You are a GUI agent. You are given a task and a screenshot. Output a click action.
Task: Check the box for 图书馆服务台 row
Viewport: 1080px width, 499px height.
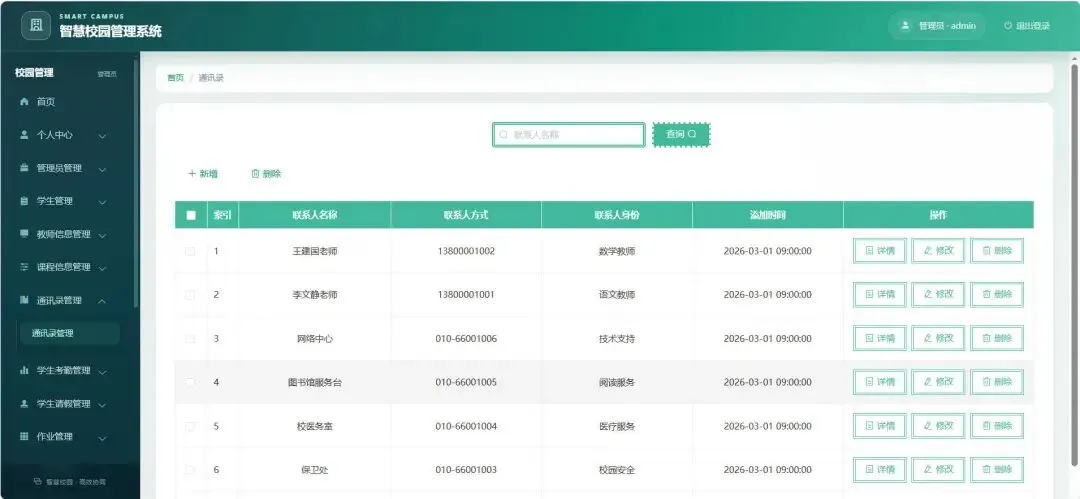pyautogui.click(x=190, y=382)
